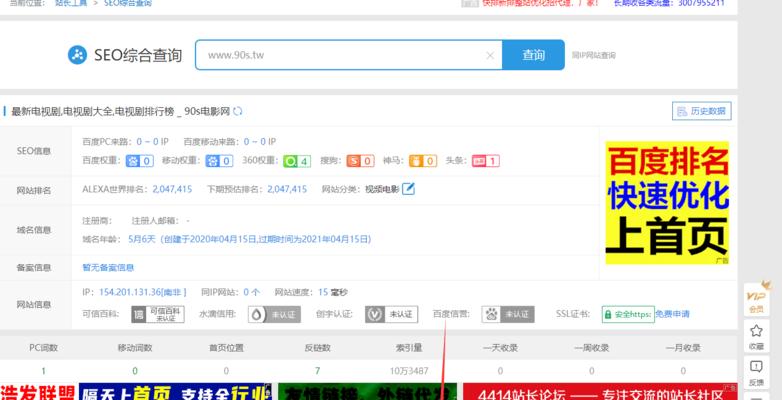
Task: Click the 水滴信用 未认证 badge
Action: [x=274, y=314]
